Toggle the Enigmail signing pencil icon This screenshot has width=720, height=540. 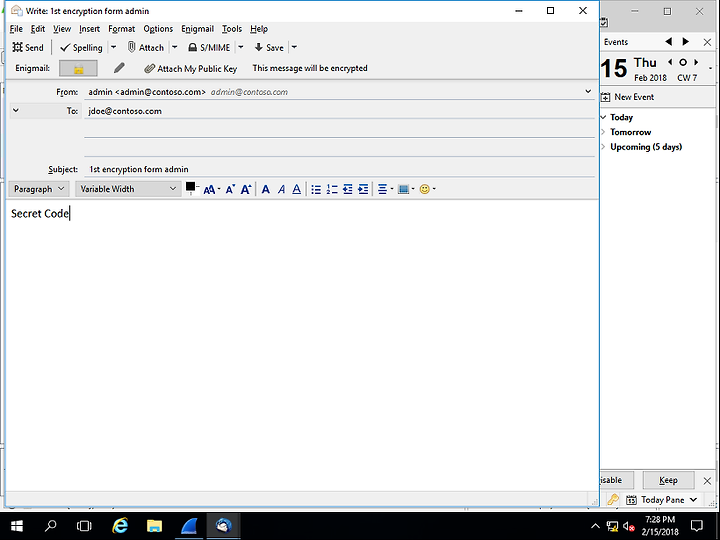(119, 68)
